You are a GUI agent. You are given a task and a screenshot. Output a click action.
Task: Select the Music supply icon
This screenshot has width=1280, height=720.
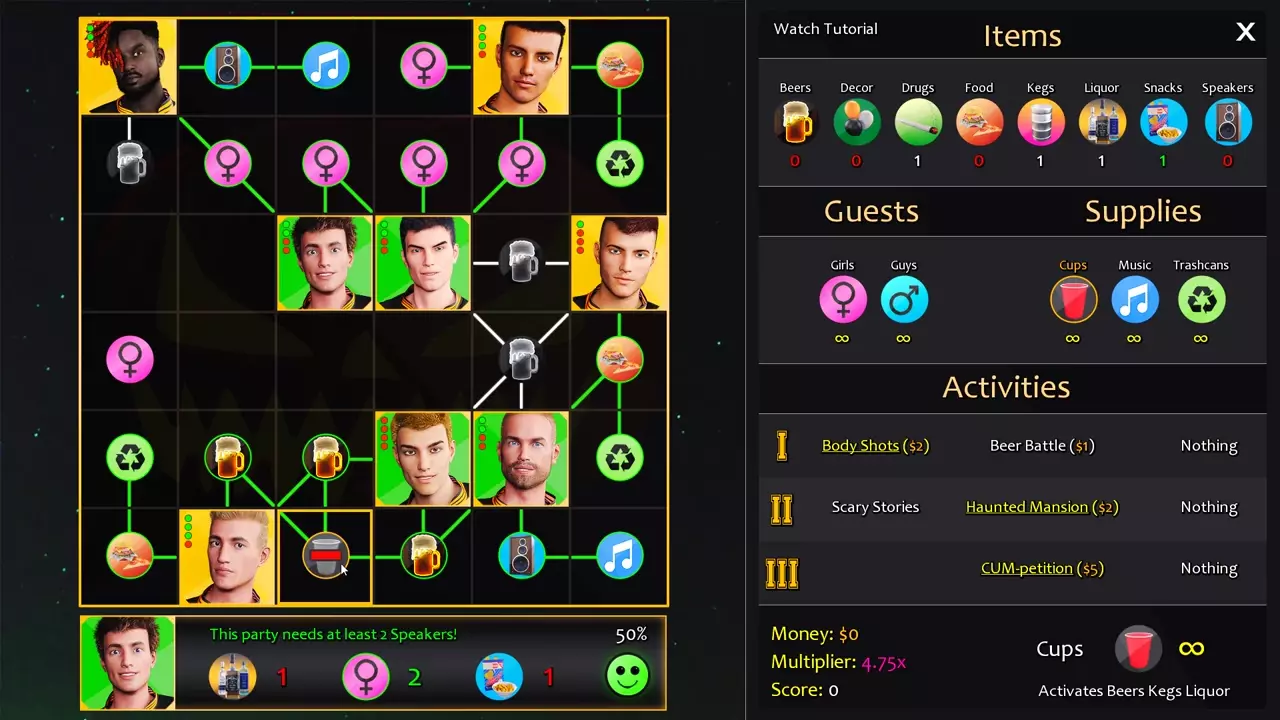tap(1134, 300)
